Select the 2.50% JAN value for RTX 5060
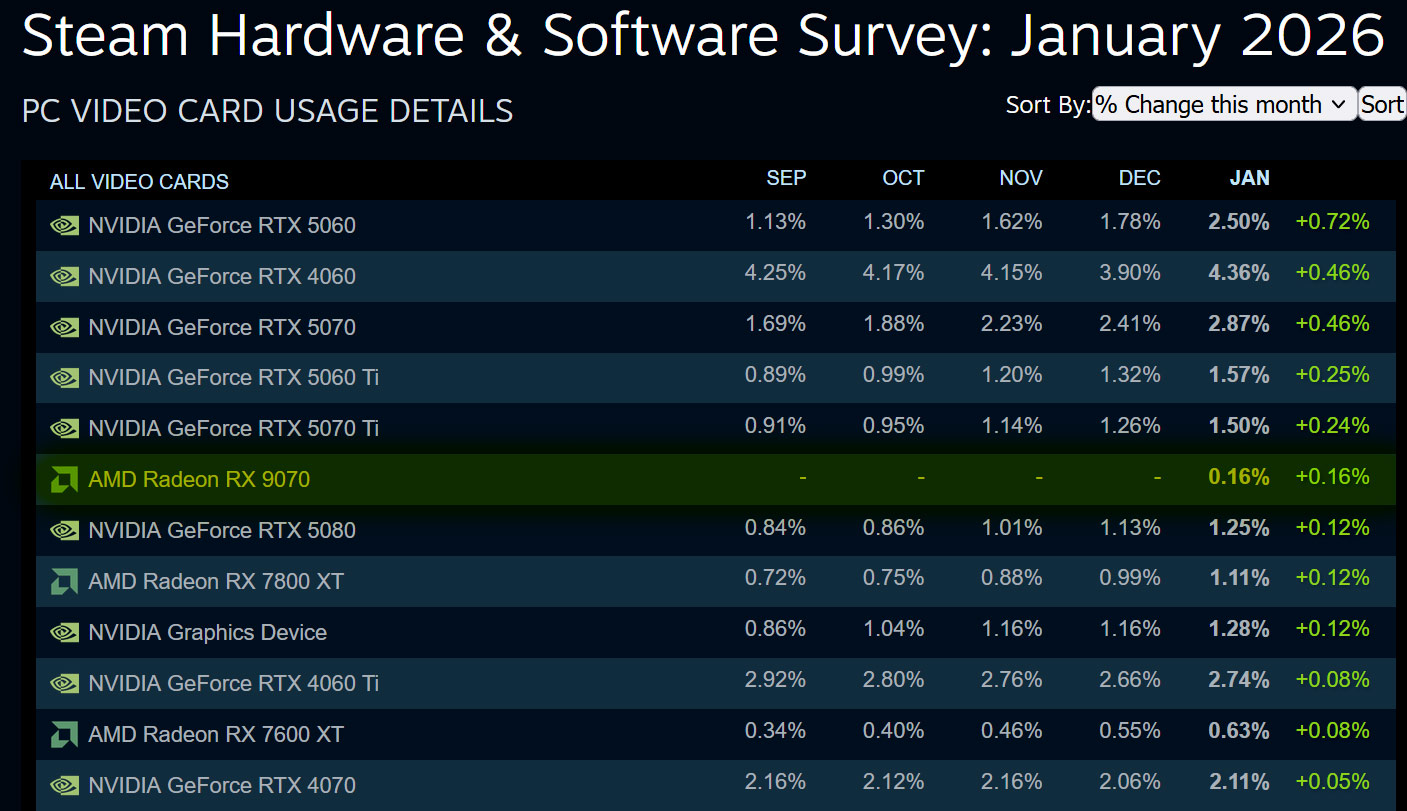This screenshot has height=811, width=1407. pyautogui.click(x=1238, y=222)
